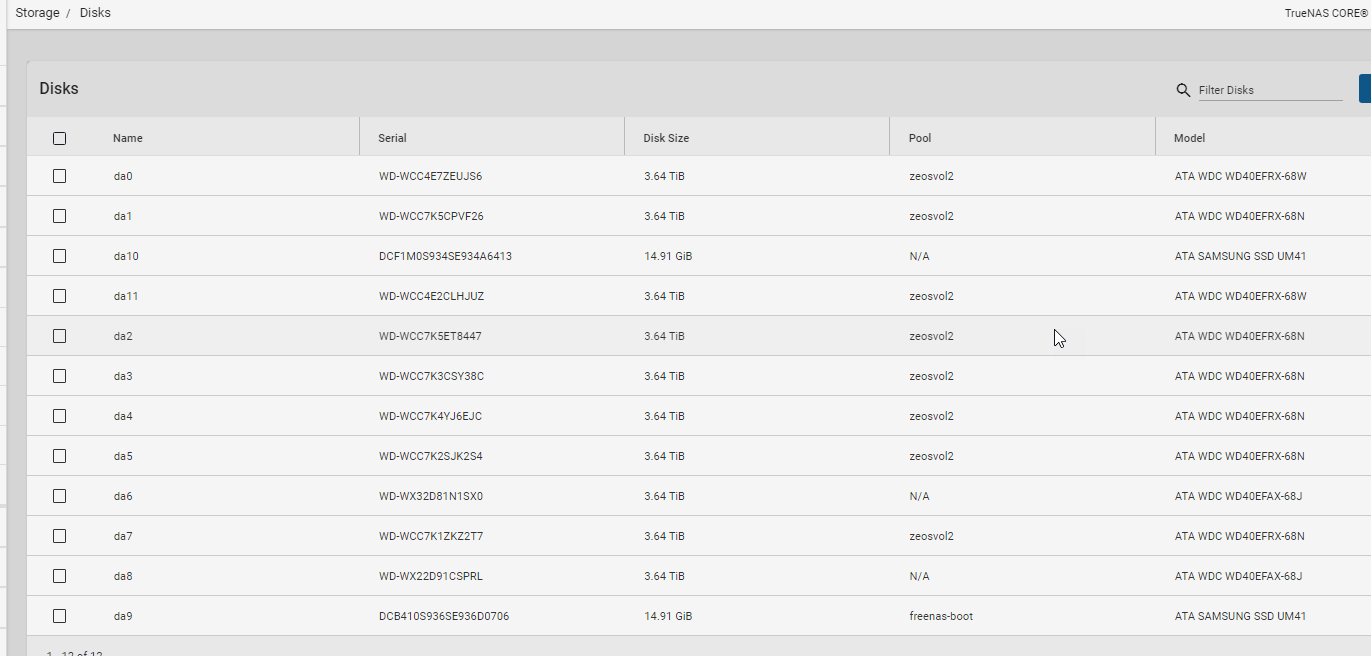Click the Disks breadcrumb item
The image size is (1371, 656).
coord(95,13)
